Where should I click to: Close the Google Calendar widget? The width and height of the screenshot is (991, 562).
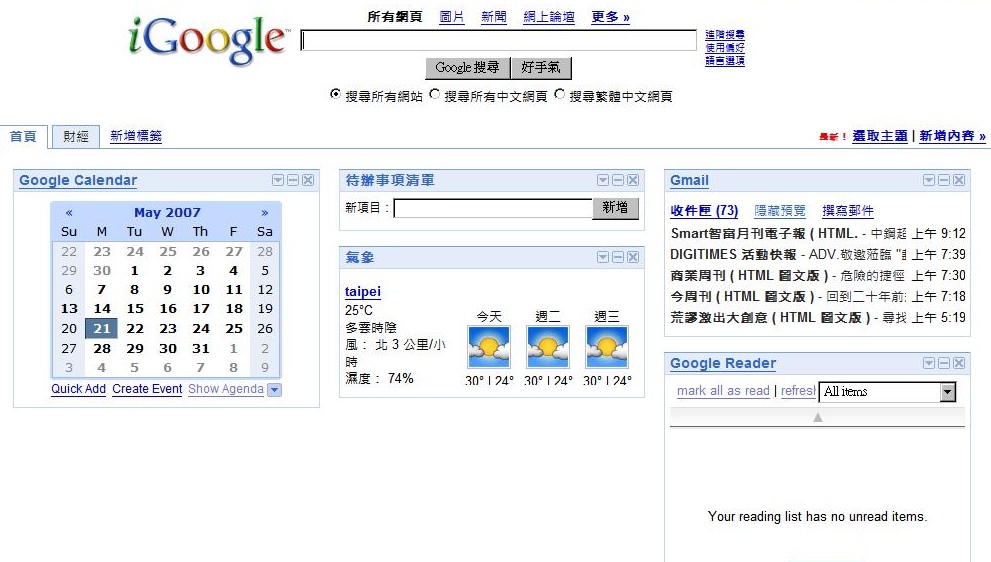click(308, 180)
